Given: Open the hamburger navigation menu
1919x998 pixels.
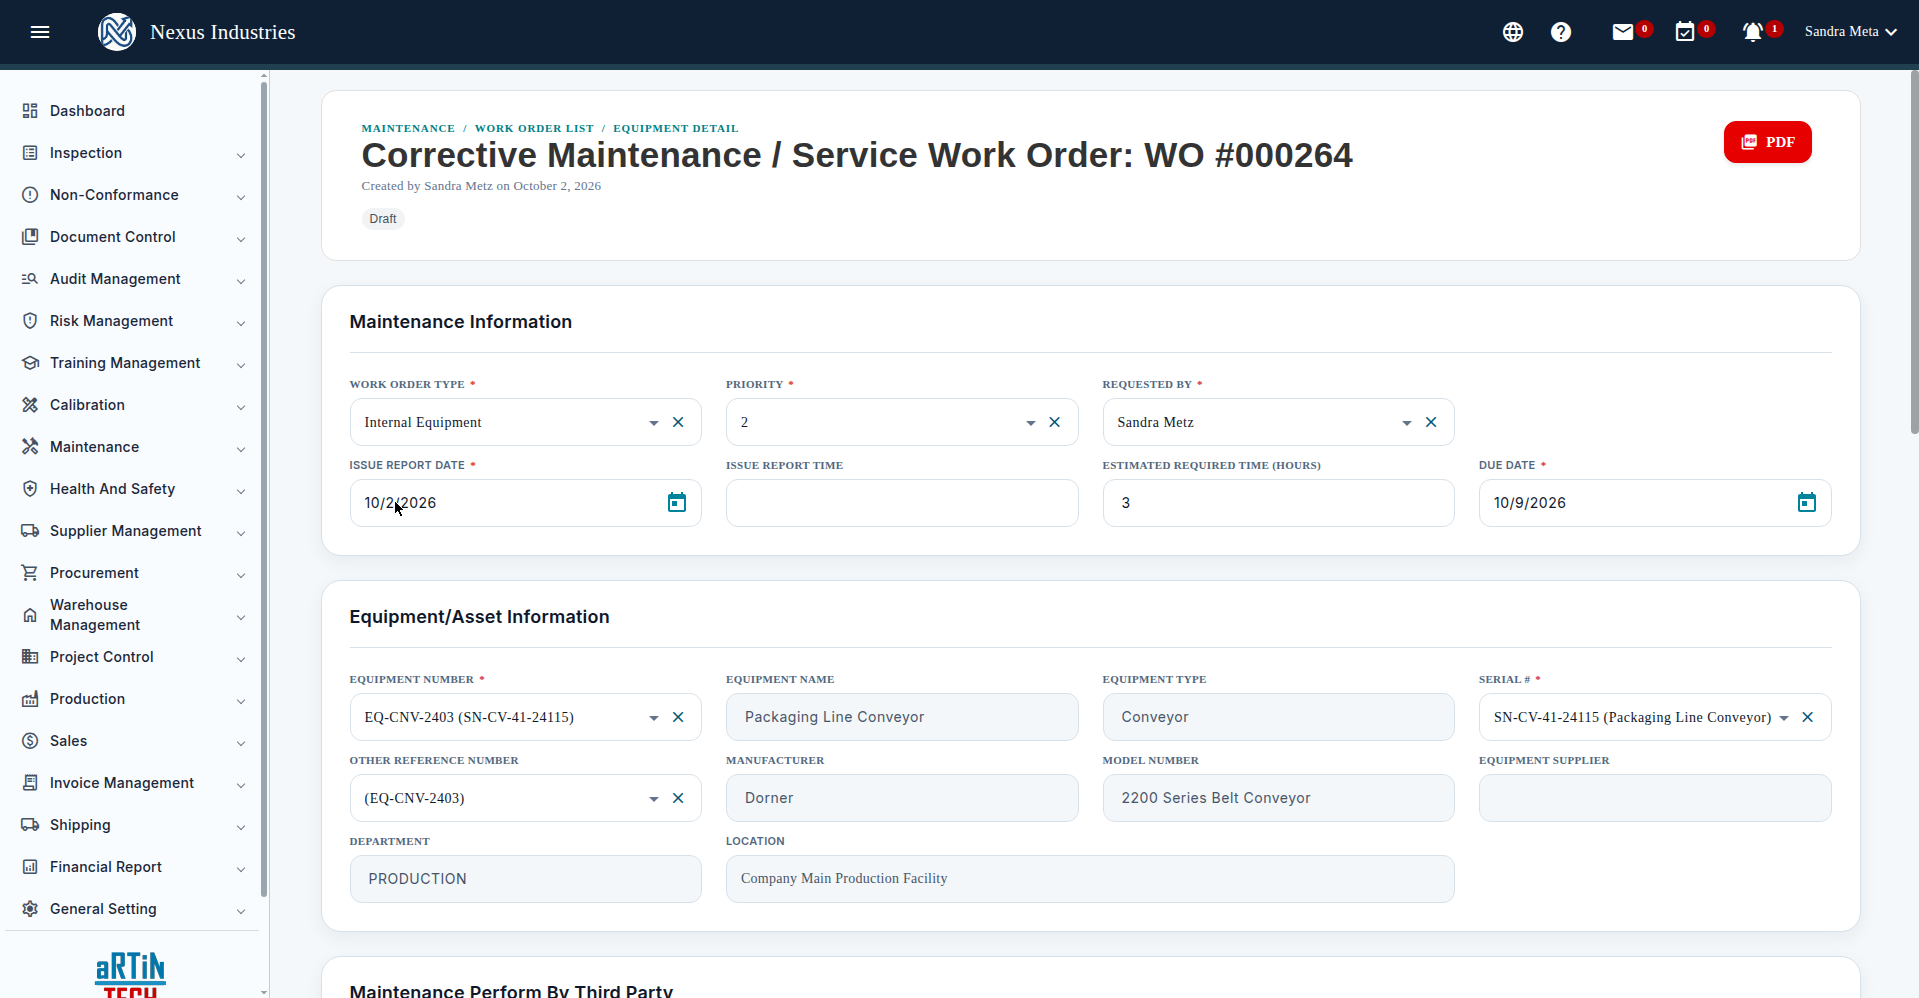Looking at the screenshot, I should point(40,32).
